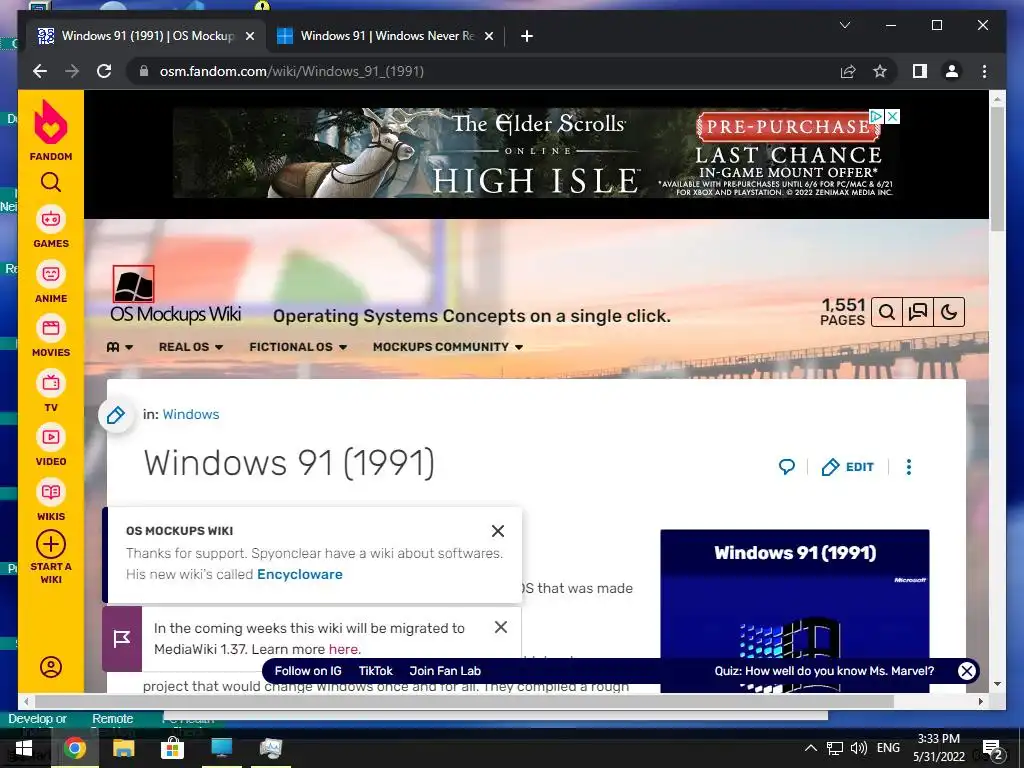Image resolution: width=1024 pixels, height=768 pixels.
Task: Close the Windows Never Released tab
Action: coord(488,36)
